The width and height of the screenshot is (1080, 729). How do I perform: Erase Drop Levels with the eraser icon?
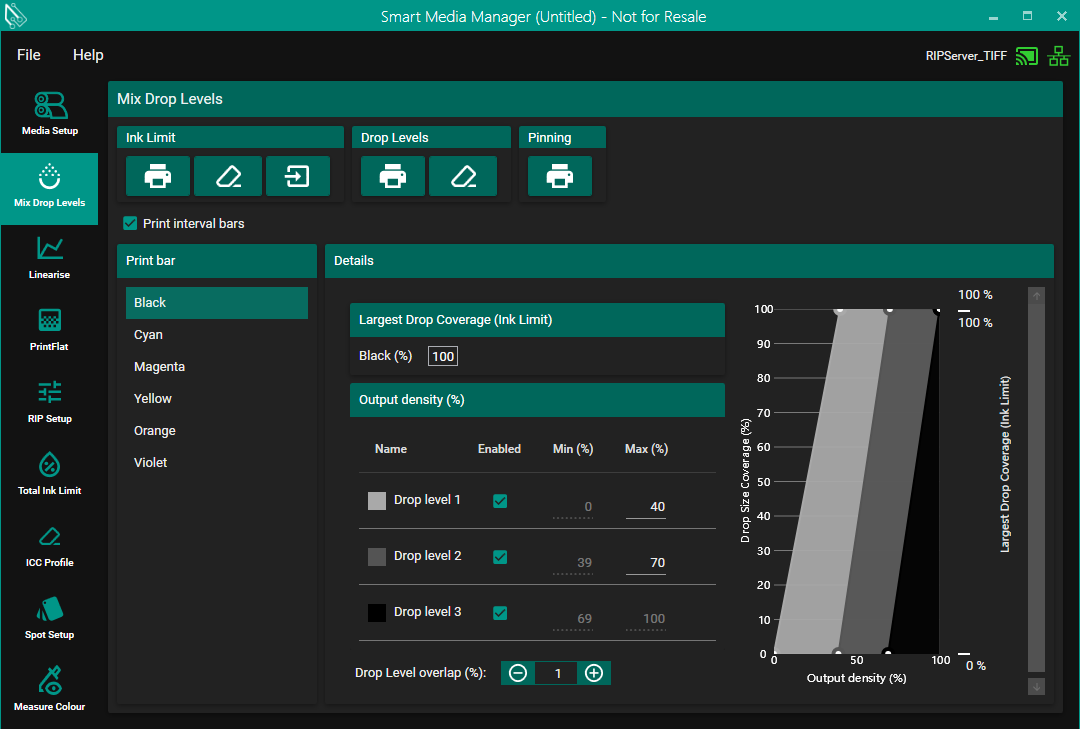tap(462, 176)
